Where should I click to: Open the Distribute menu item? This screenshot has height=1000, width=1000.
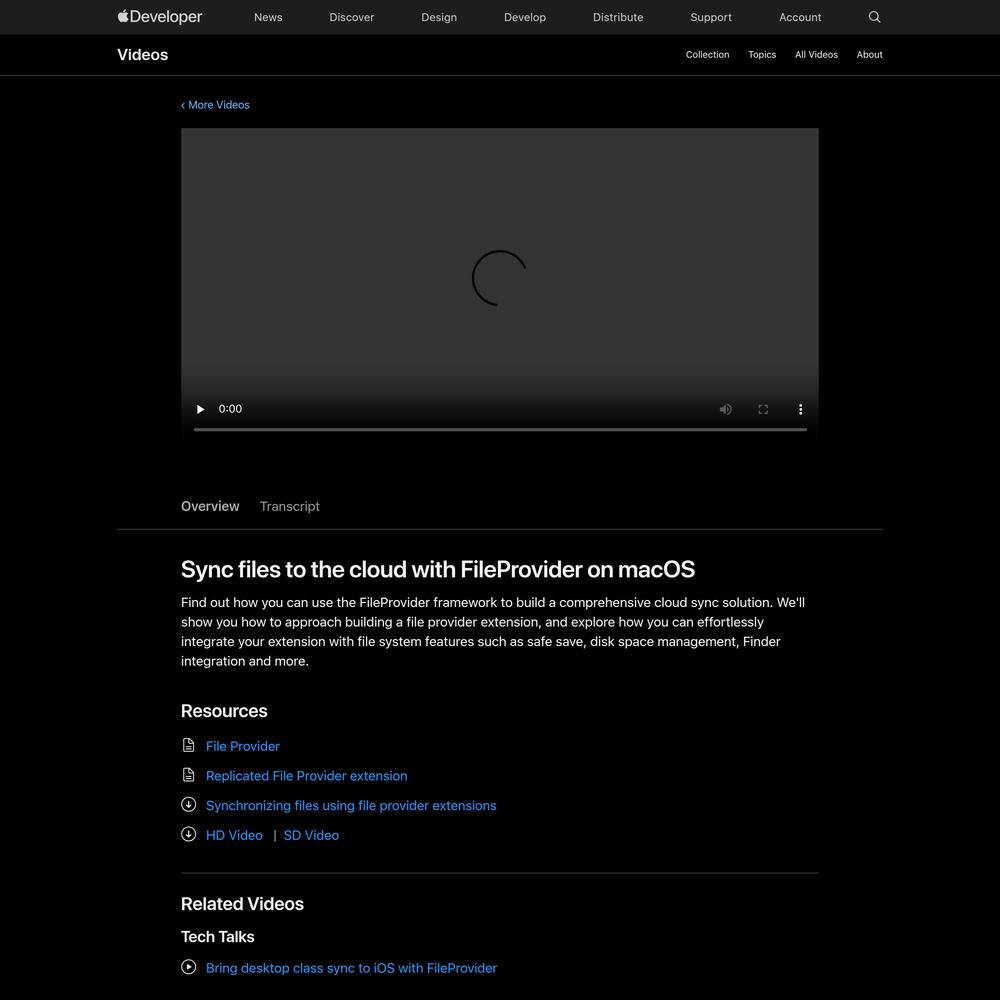pos(618,17)
